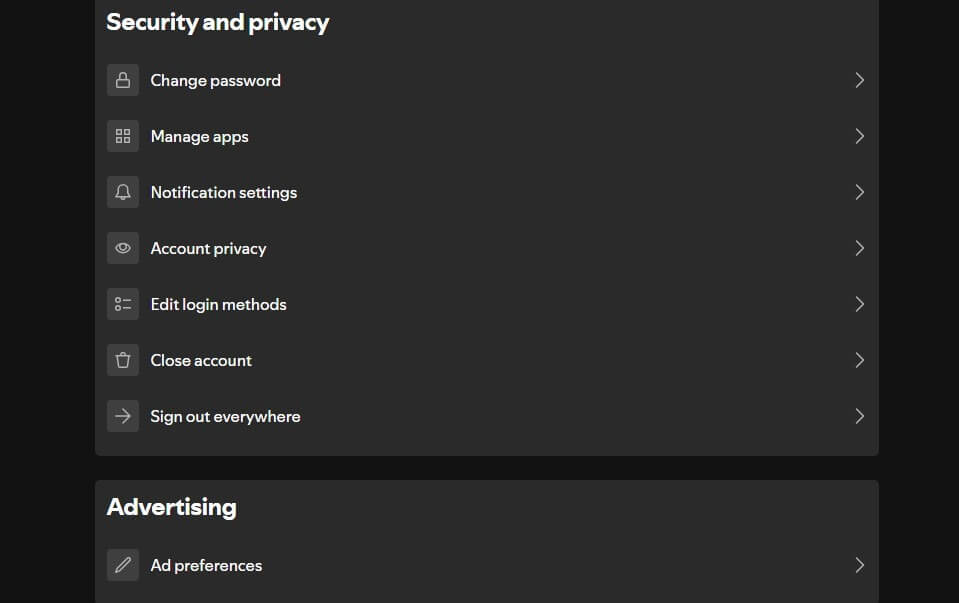Expand the Change password row chevron
This screenshot has width=959, height=603.
pos(859,80)
